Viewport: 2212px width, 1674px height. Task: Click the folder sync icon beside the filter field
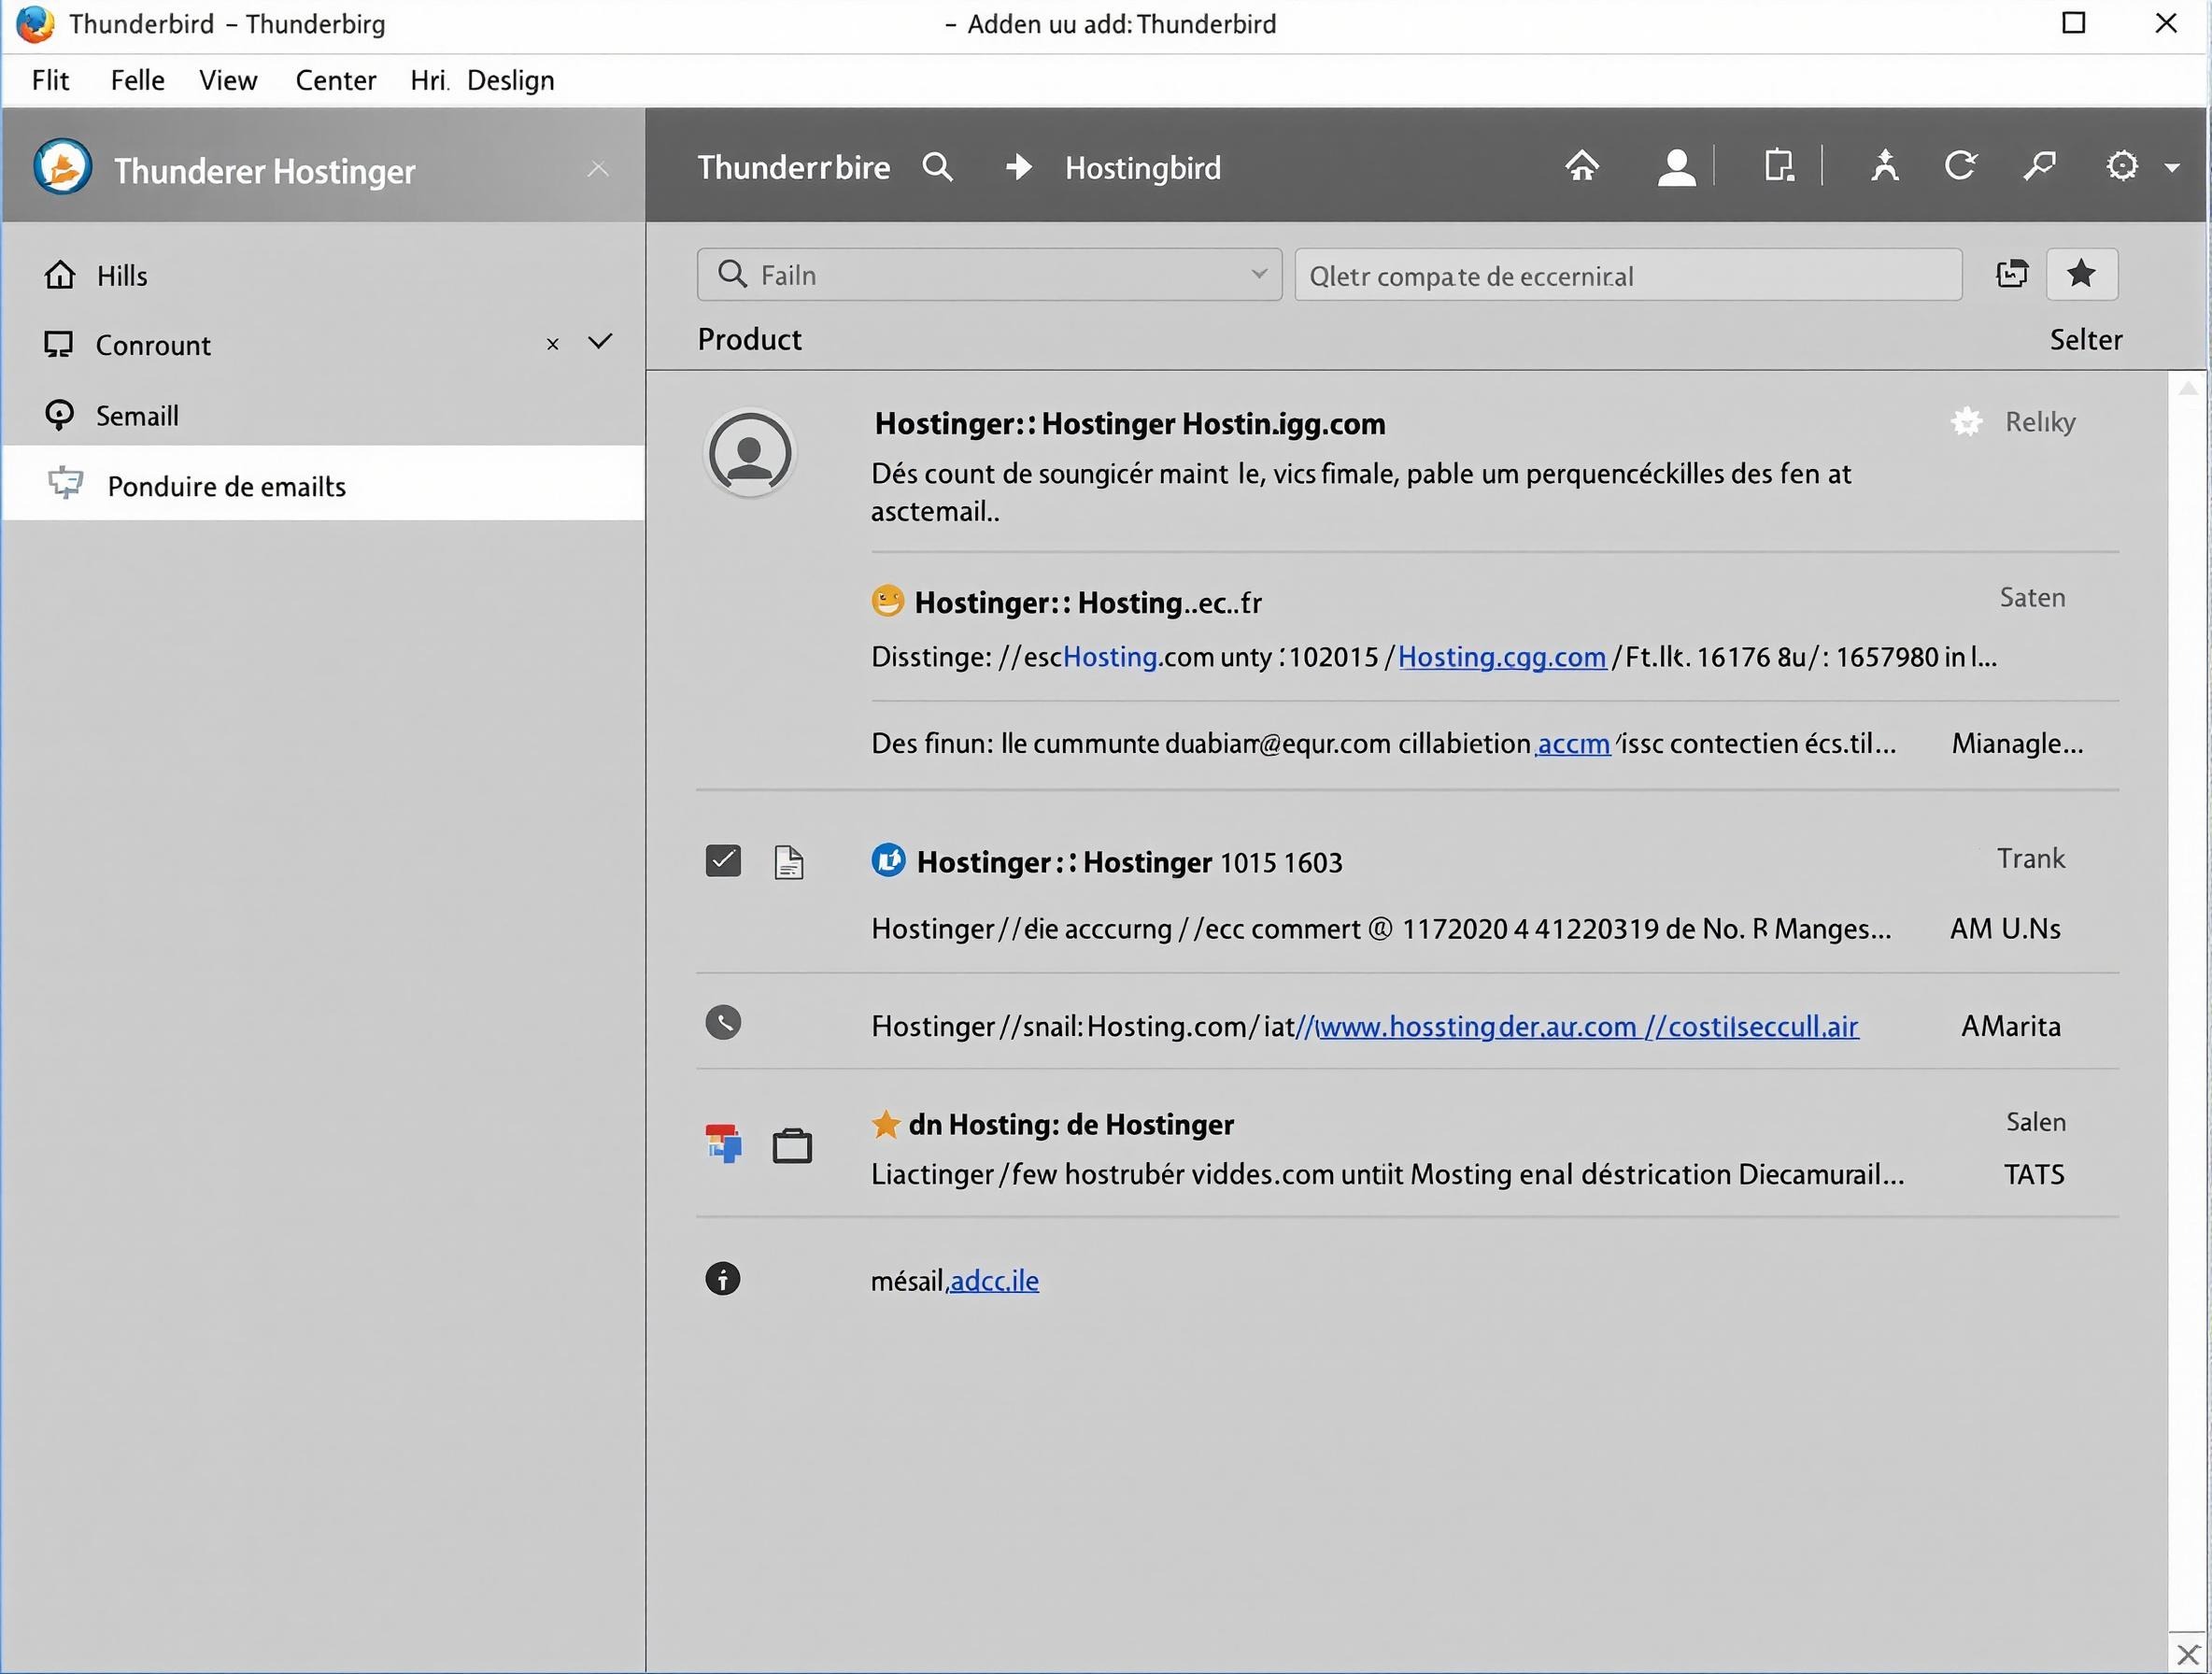click(2011, 273)
